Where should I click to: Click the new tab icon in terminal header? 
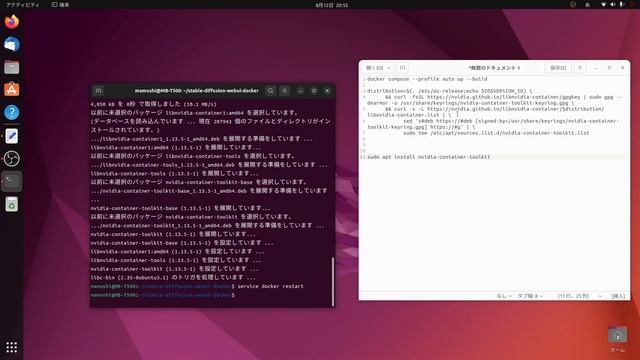[98, 91]
